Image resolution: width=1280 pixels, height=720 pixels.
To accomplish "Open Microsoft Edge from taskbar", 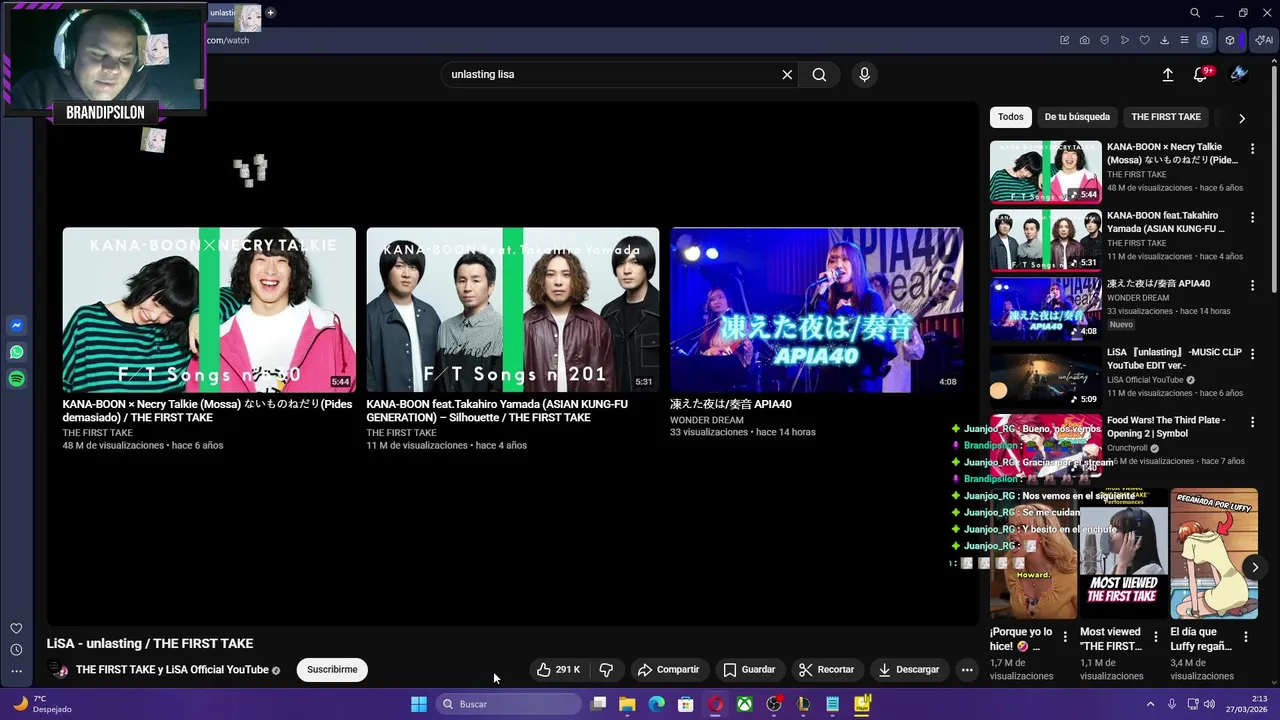I will point(656,704).
